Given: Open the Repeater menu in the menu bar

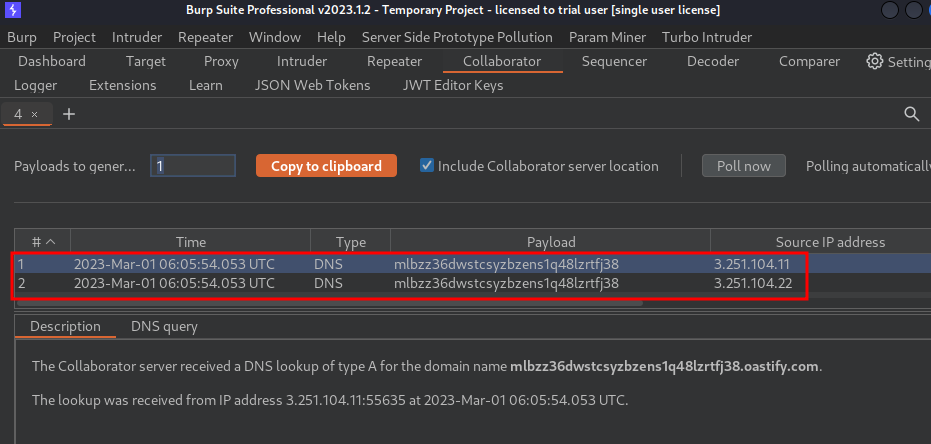Looking at the screenshot, I should pyautogui.click(x=205, y=37).
